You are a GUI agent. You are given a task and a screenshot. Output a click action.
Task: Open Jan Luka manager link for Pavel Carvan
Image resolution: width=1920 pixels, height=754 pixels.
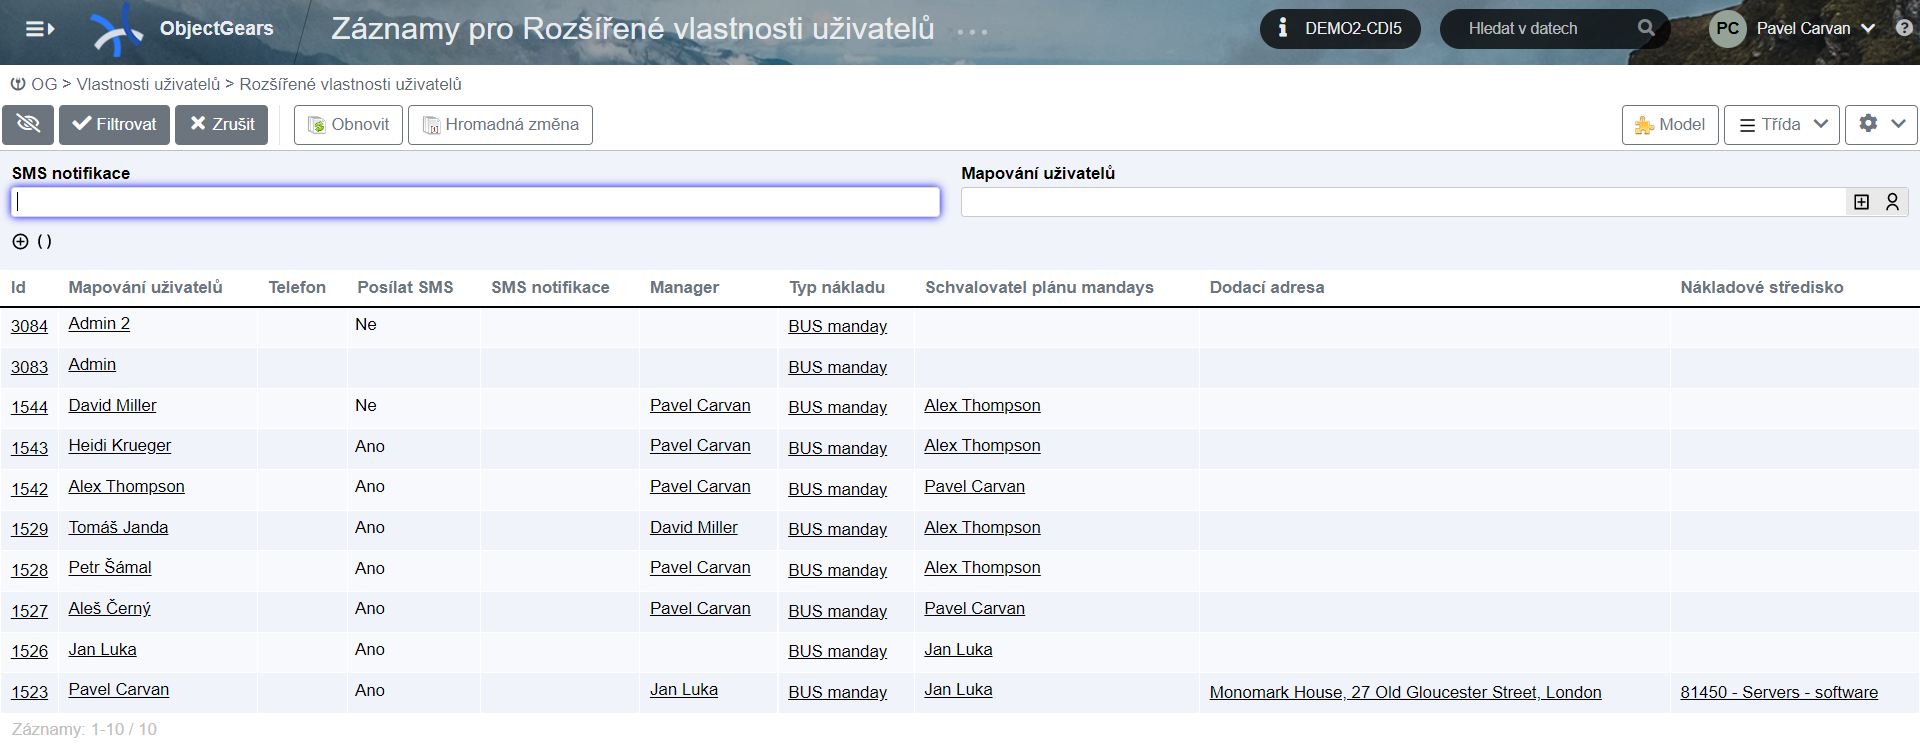684,689
